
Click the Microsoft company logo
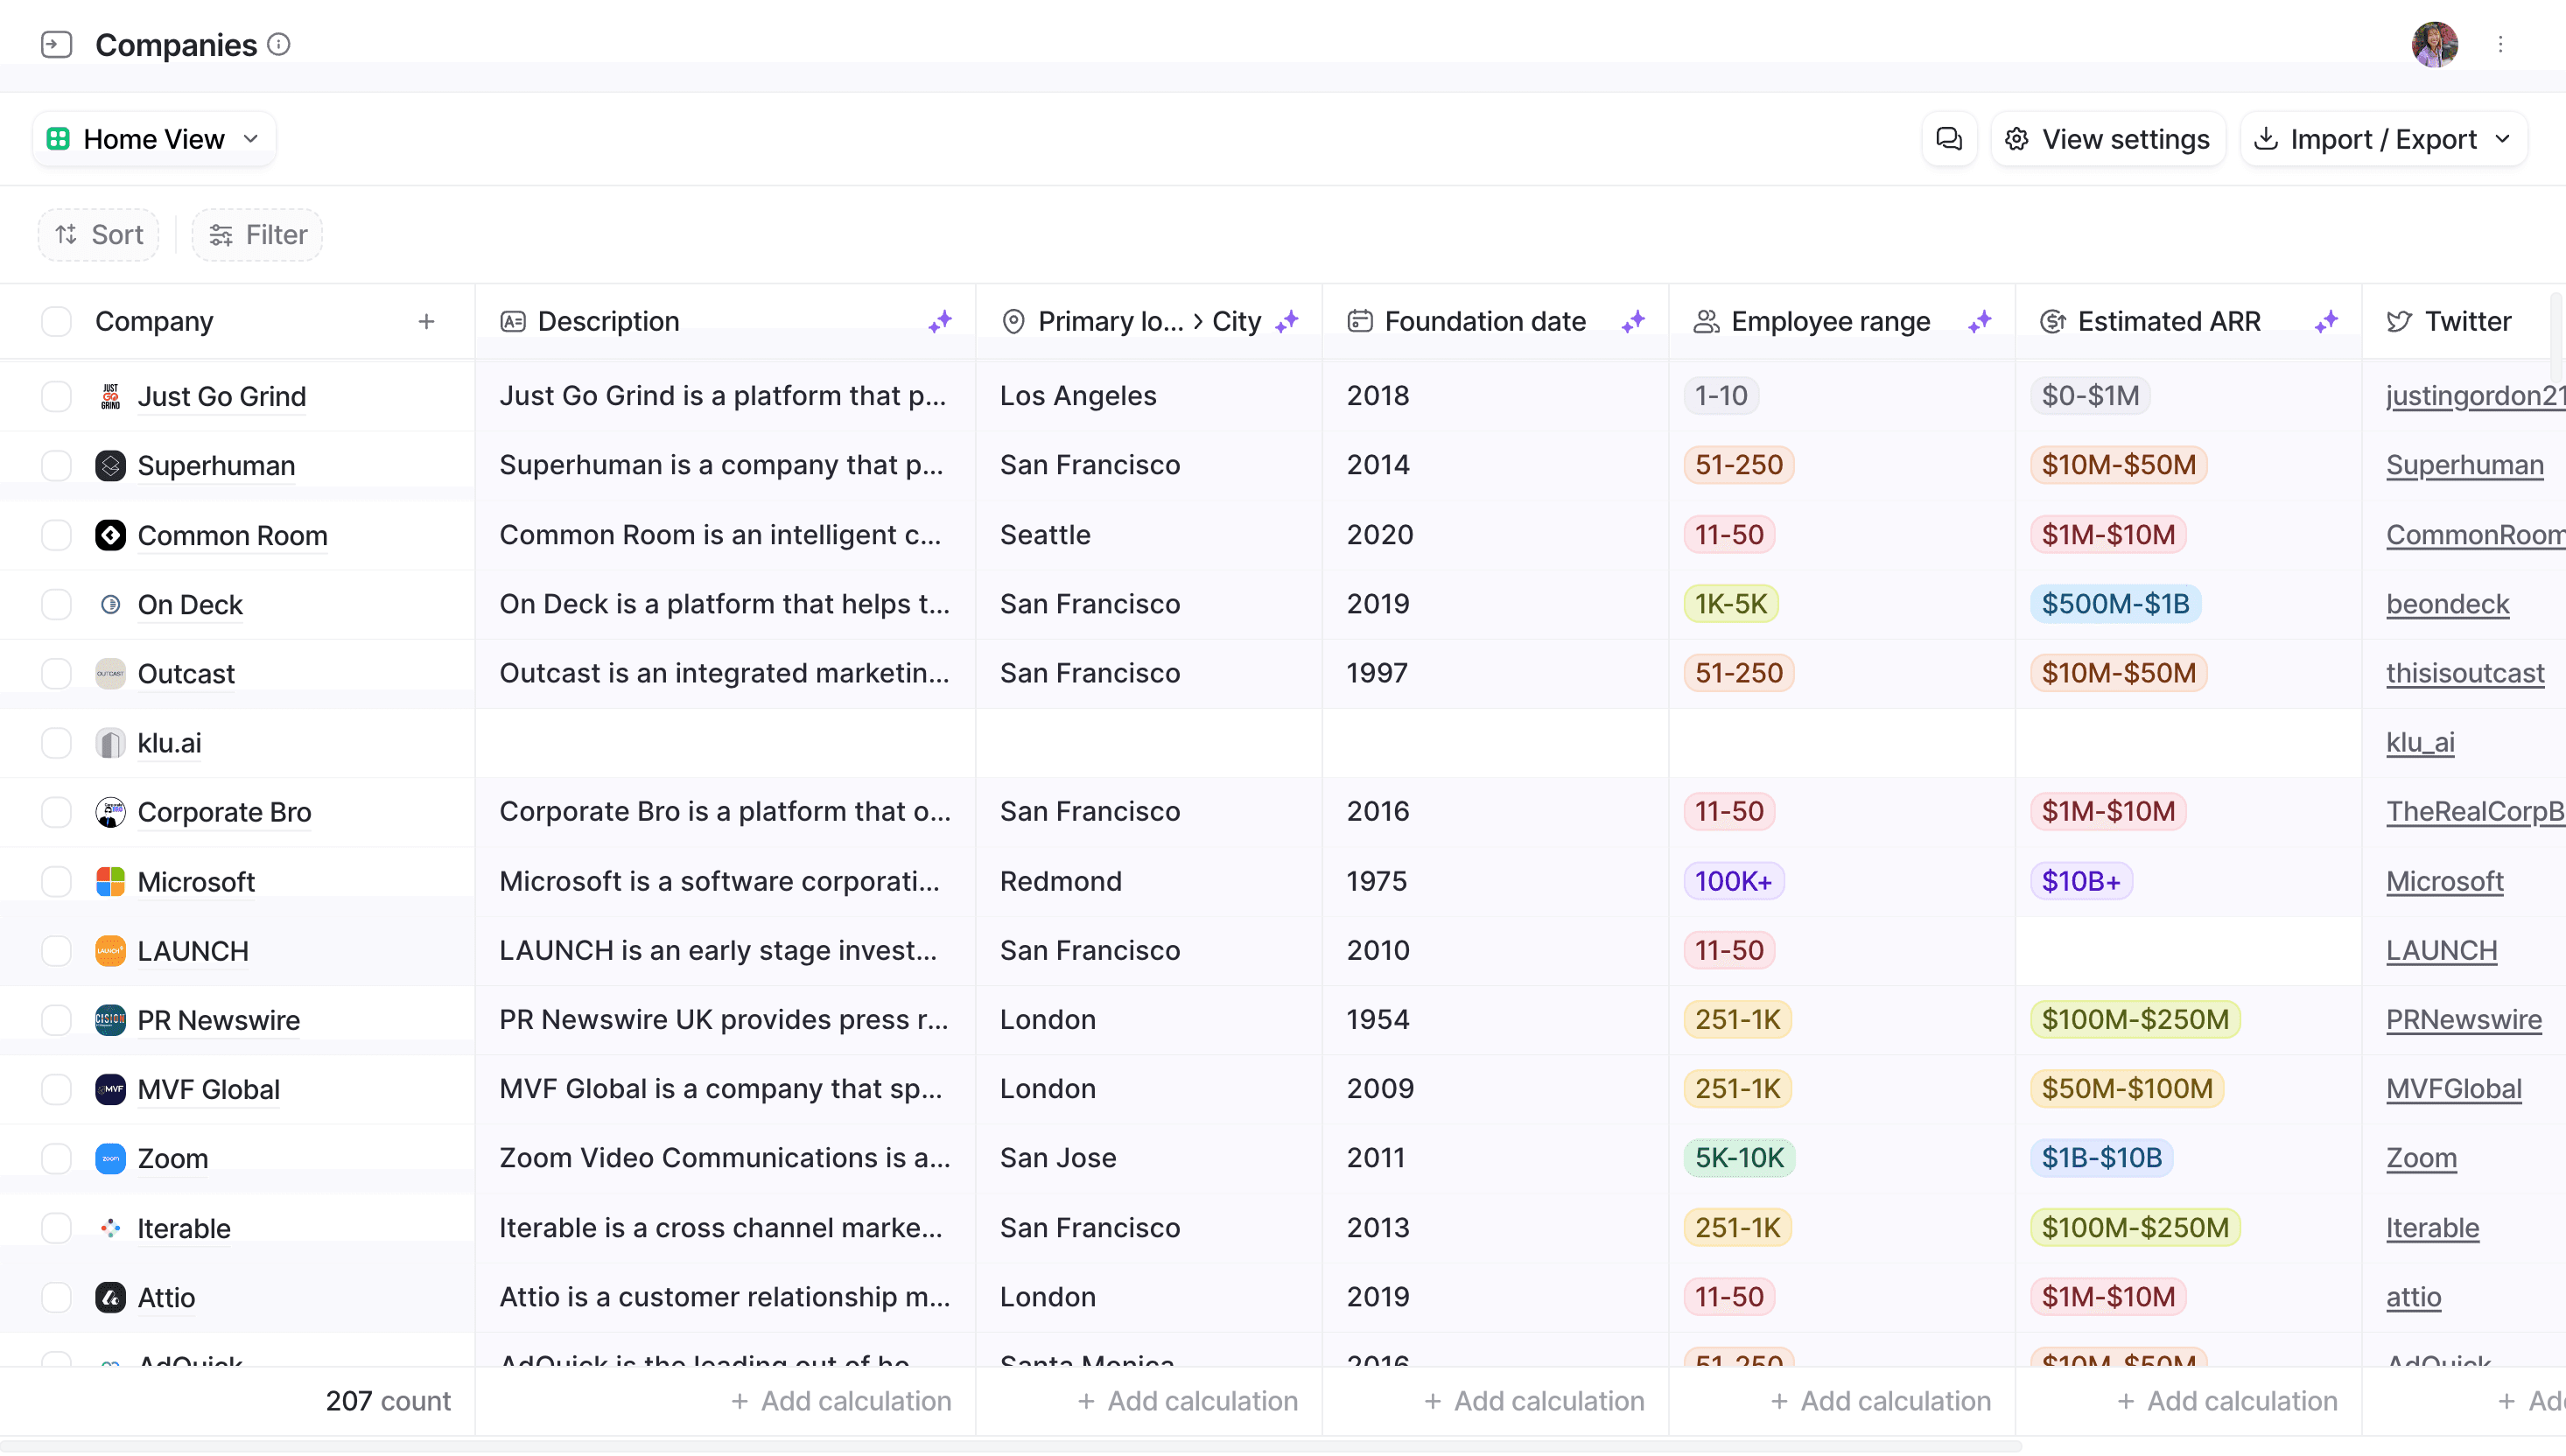(110, 881)
